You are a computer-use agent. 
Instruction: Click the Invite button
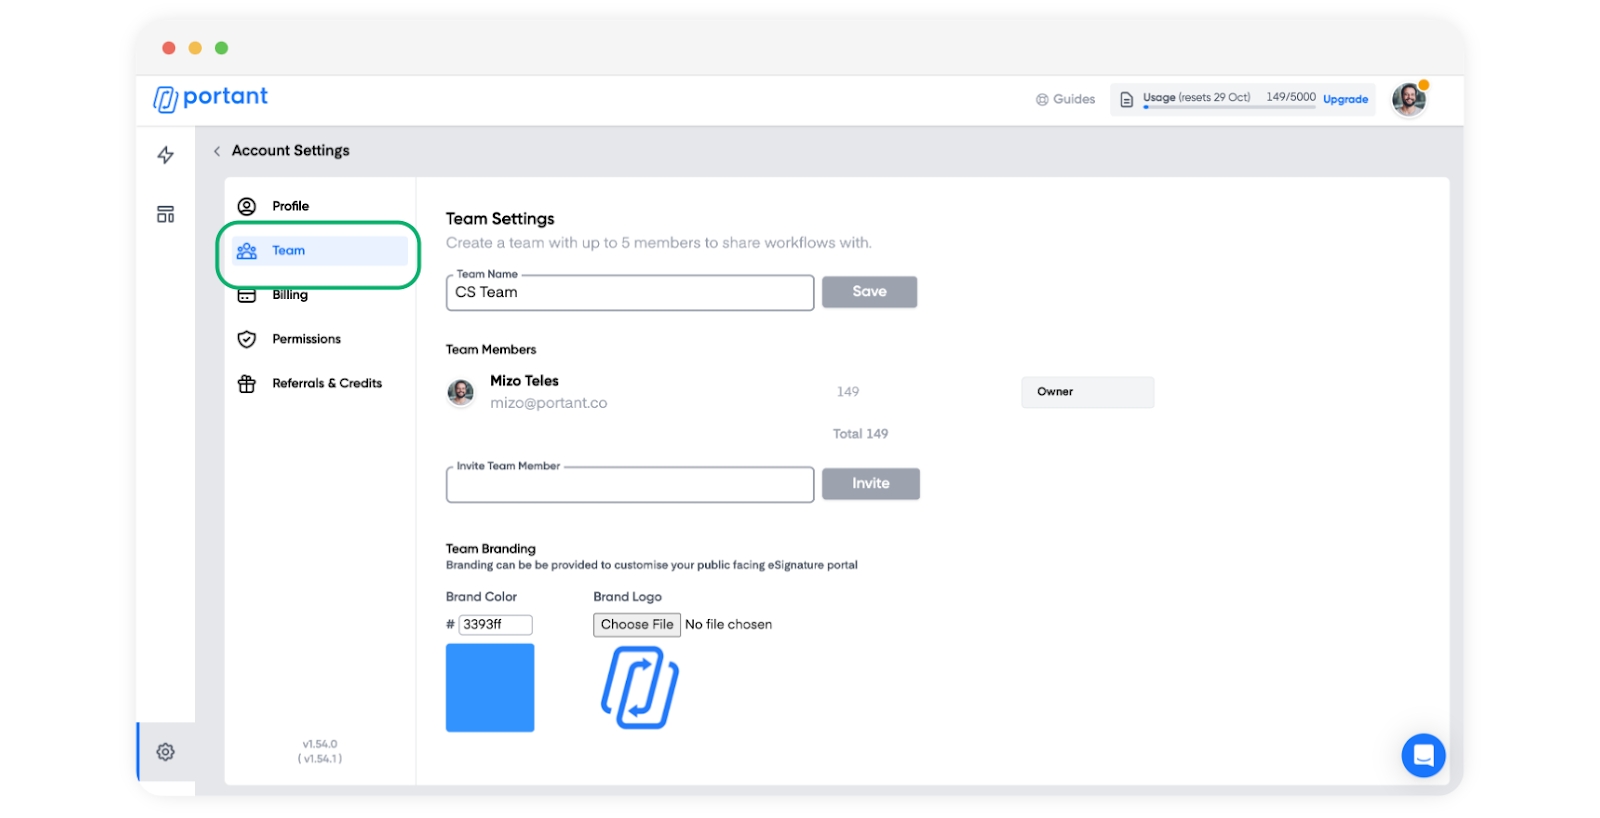(870, 484)
